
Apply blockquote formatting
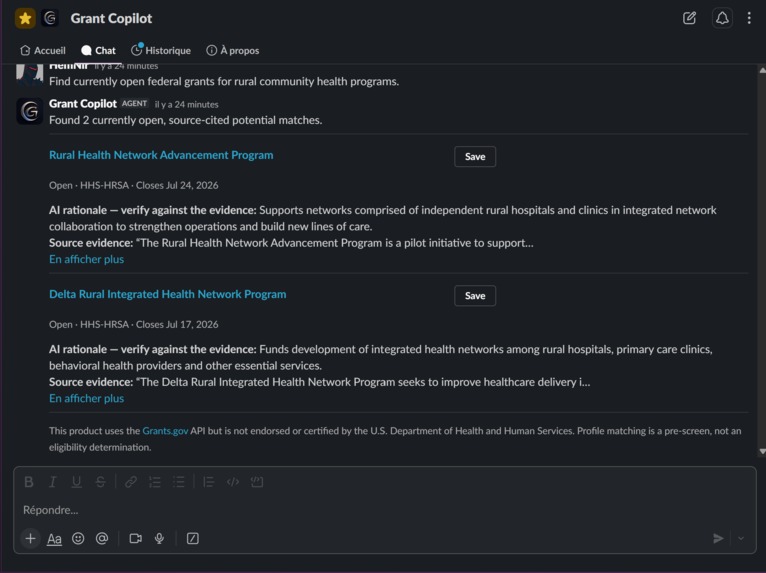209,482
